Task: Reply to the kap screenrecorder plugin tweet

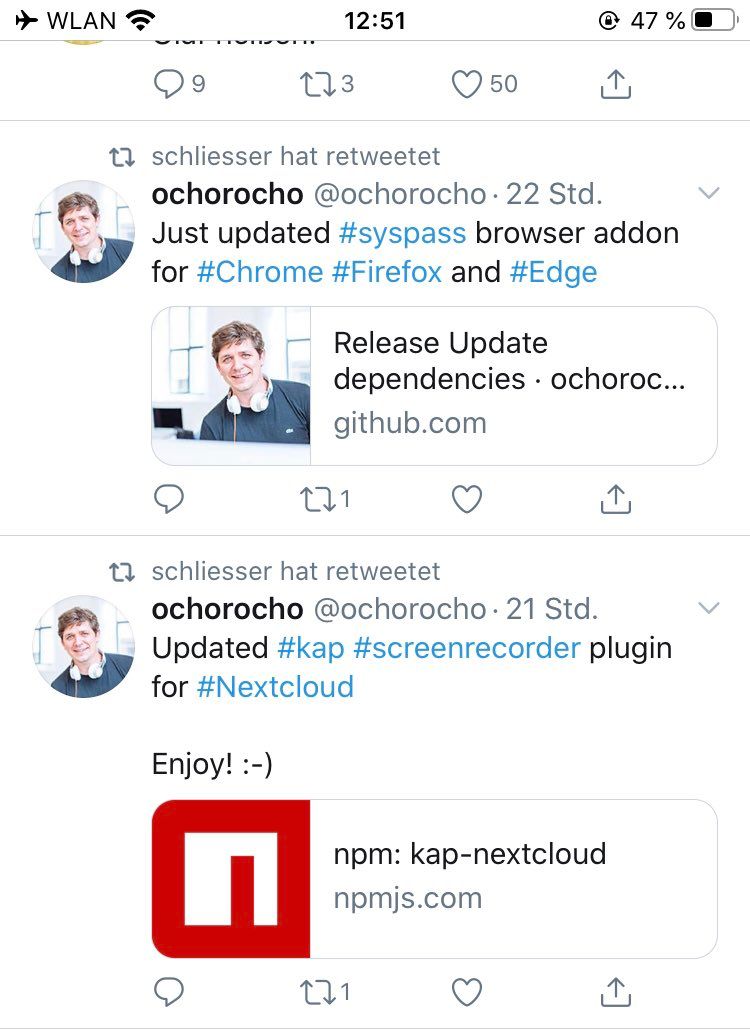Action: pyautogui.click(x=169, y=992)
